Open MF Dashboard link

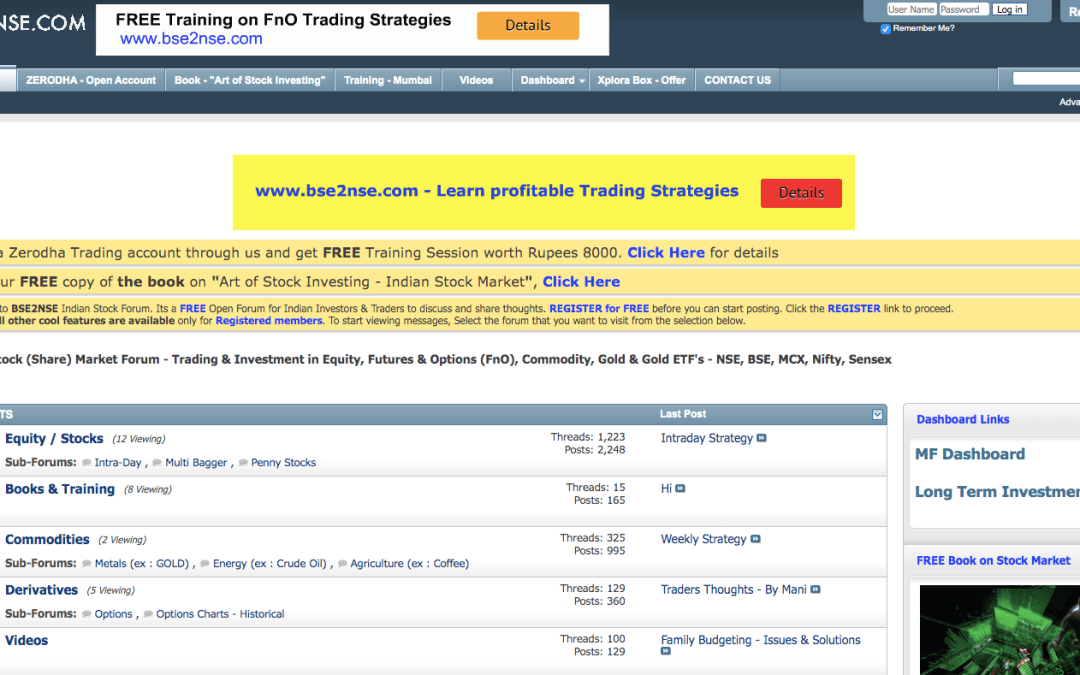(969, 454)
